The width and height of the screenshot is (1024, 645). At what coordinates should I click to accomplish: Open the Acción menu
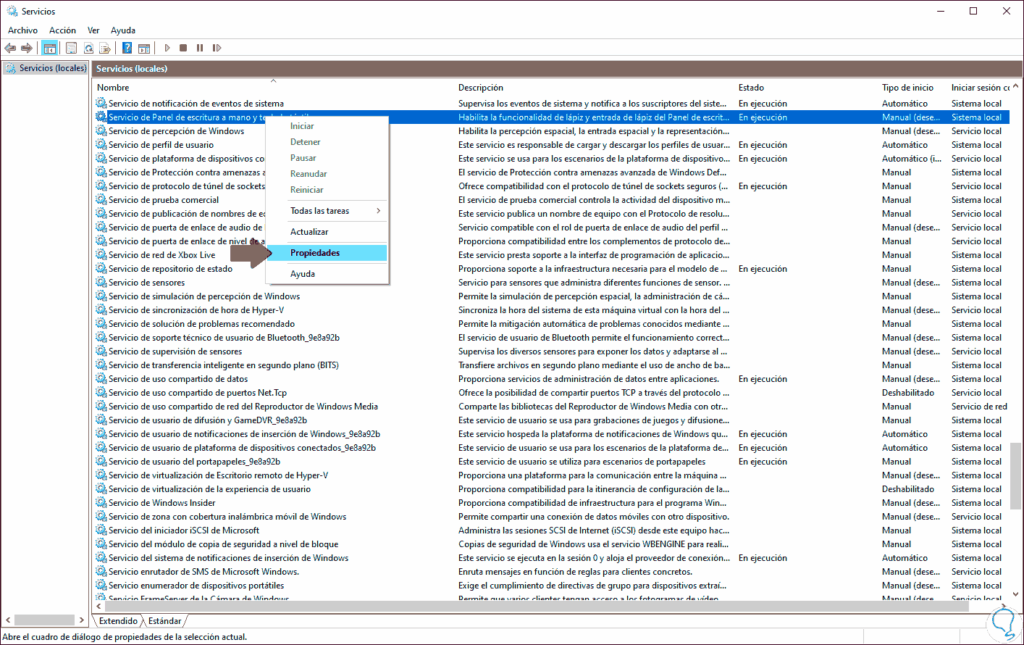pyautogui.click(x=62, y=29)
